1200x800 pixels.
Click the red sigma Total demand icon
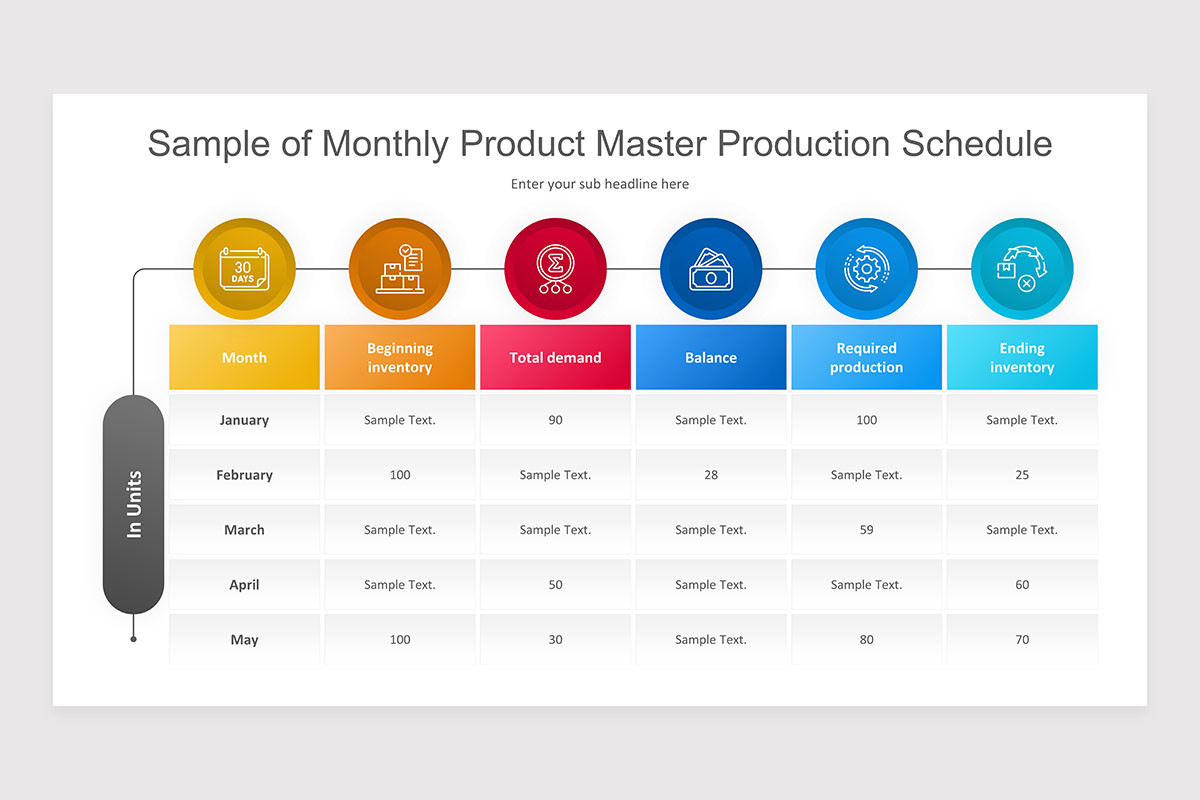click(x=555, y=267)
